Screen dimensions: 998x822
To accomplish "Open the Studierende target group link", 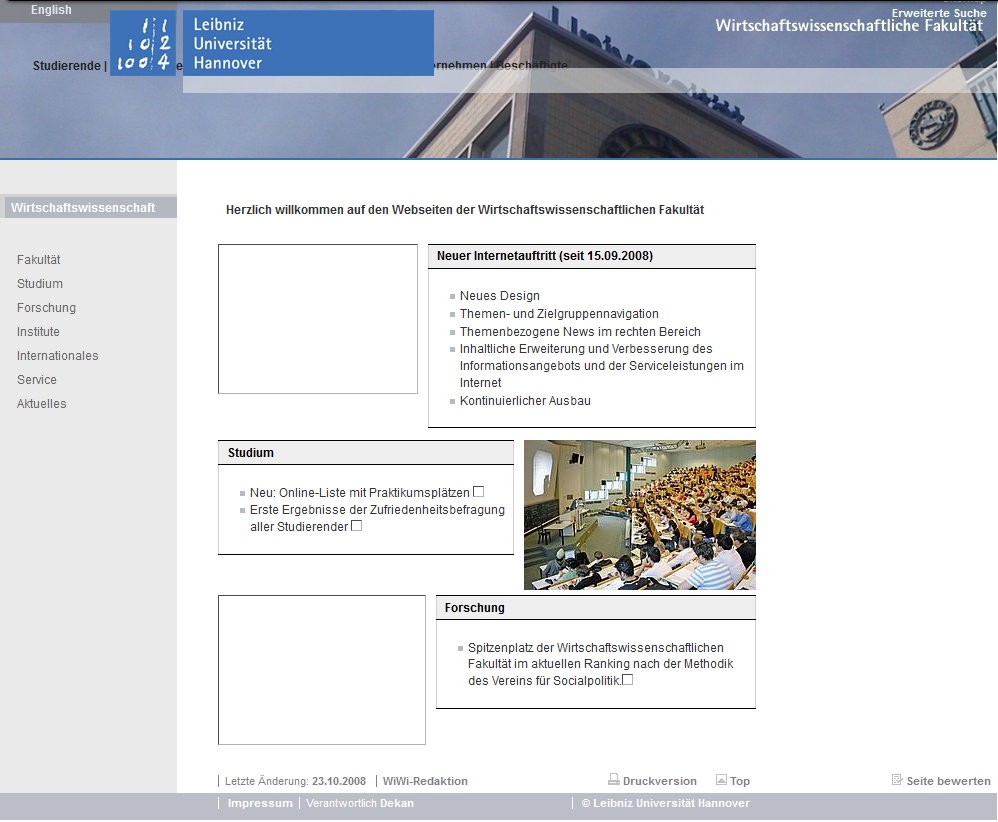I will (x=67, y=66).
